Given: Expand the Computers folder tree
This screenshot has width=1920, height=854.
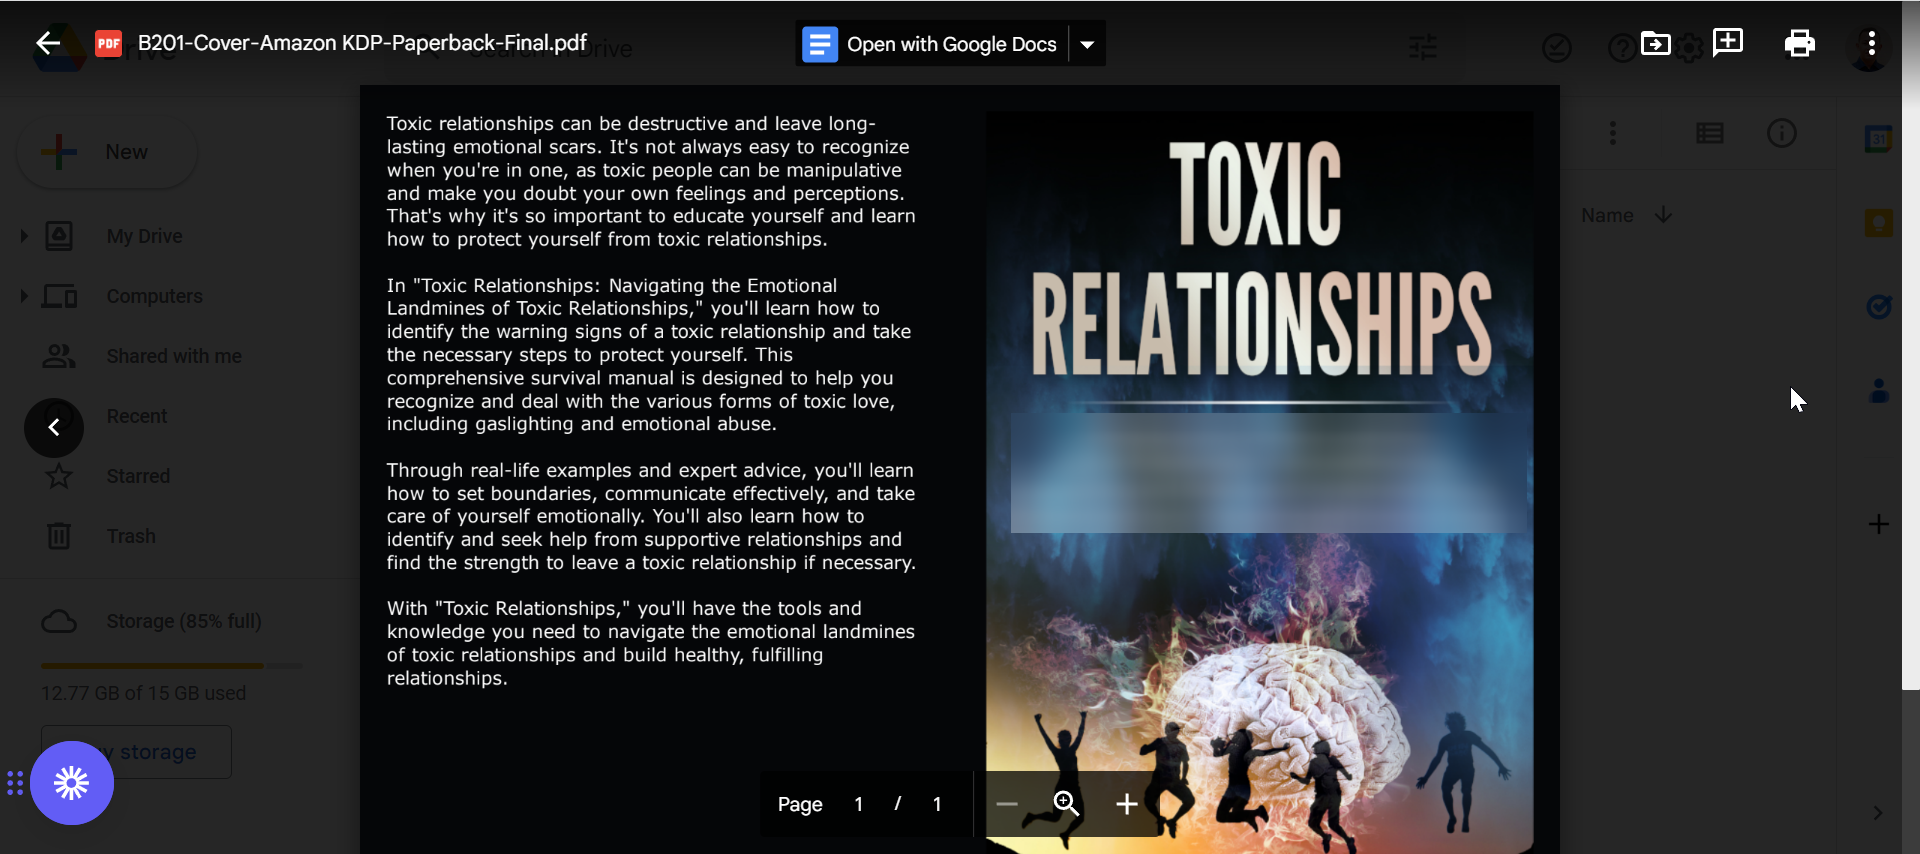Looking at the screenshot, I should pyautogui.click(x=24, y=296).
